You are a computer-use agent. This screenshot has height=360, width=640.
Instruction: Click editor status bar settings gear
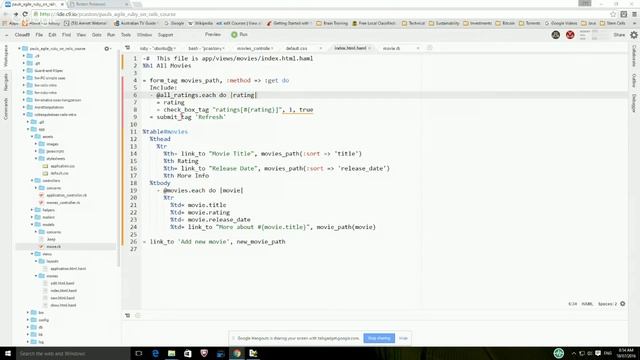[622, 304]
